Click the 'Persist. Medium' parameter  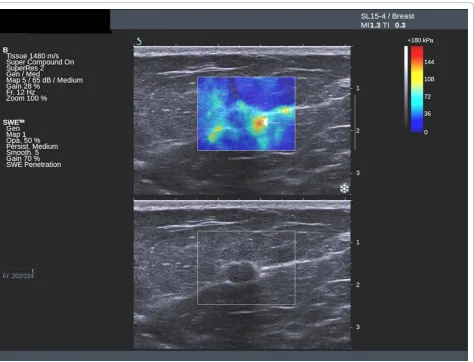(32, 146)
